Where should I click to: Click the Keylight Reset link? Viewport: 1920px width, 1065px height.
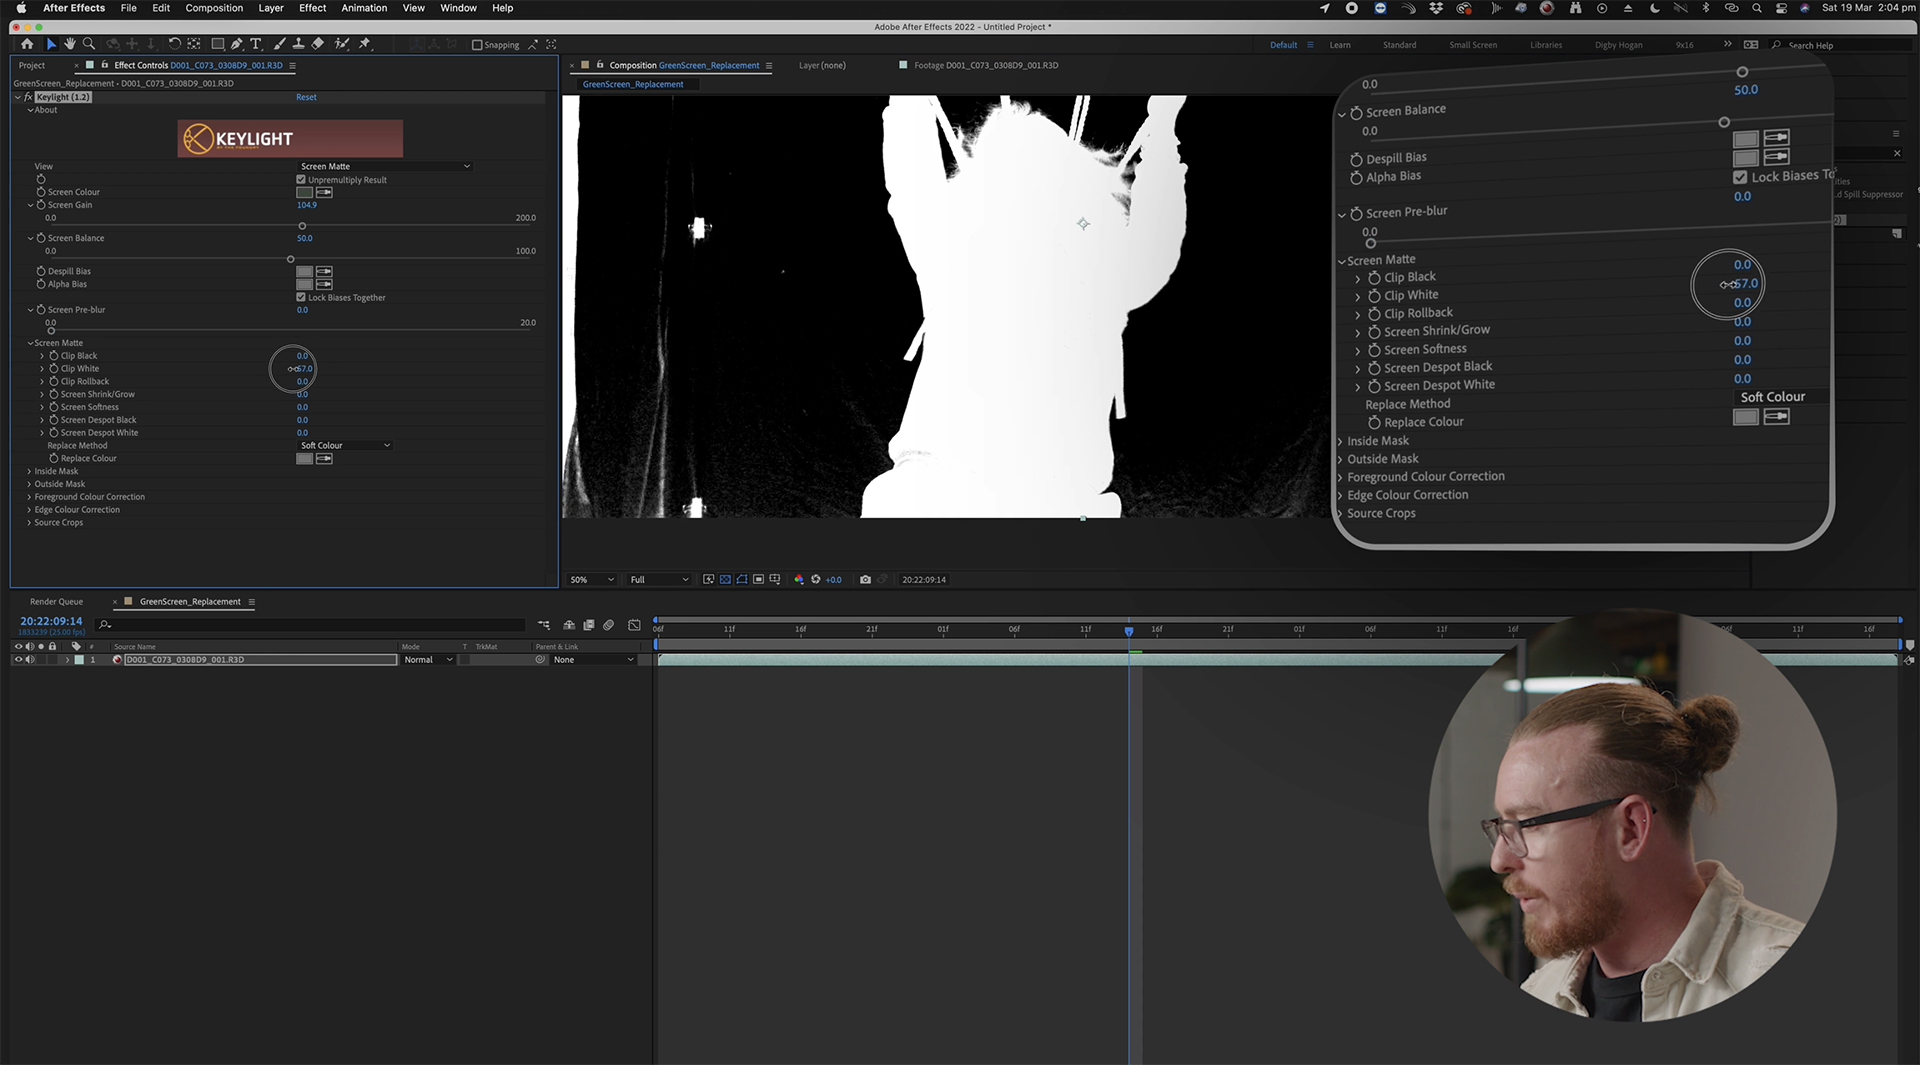[306, 98]
